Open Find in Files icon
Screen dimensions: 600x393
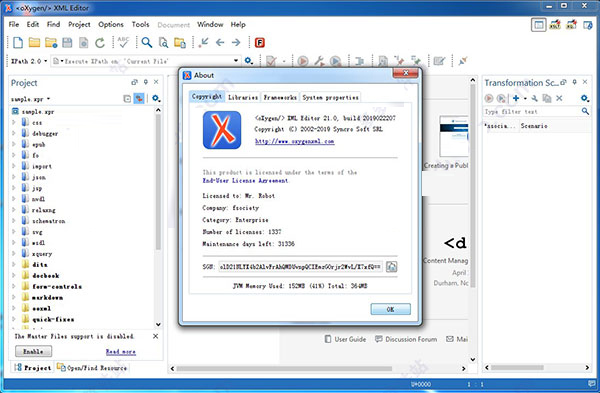tap(163, 42)
